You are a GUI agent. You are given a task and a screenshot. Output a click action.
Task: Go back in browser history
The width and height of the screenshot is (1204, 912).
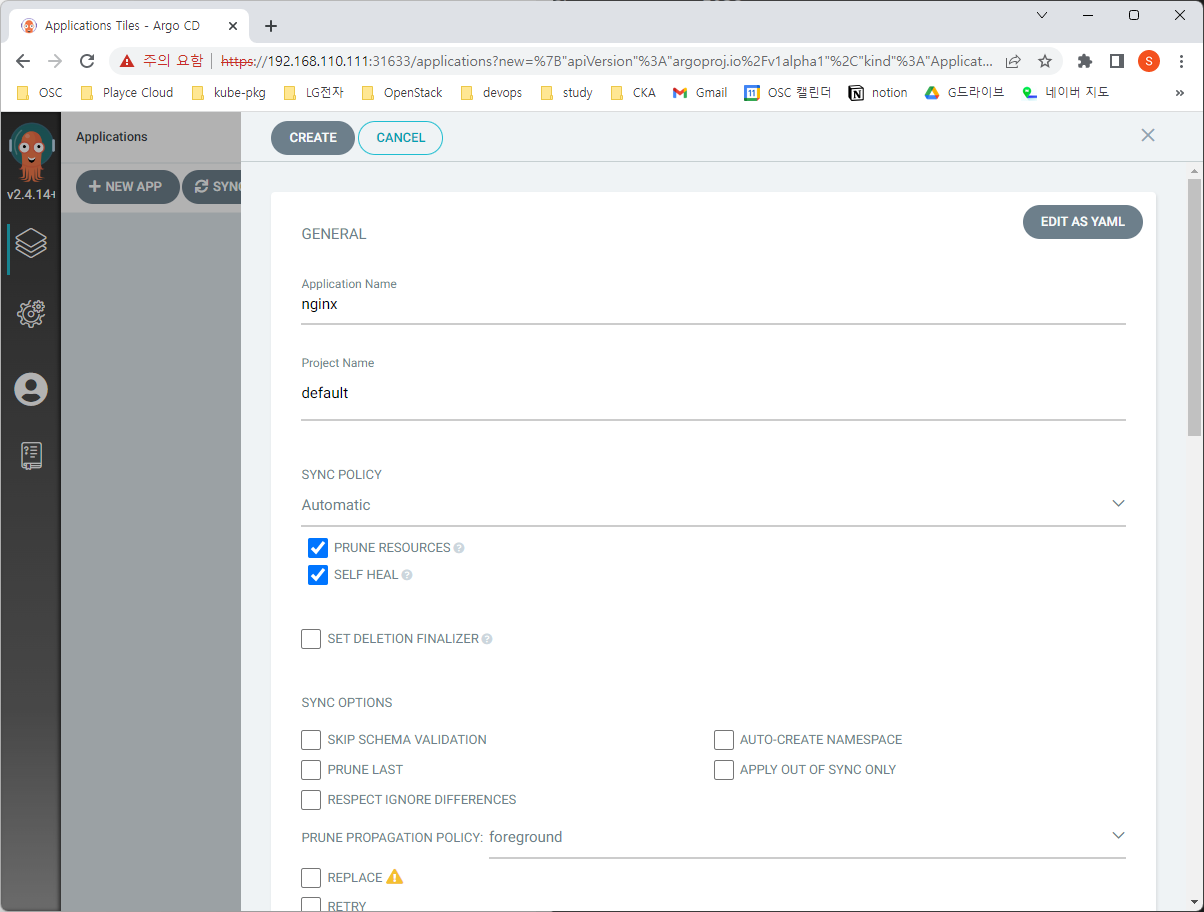coord(23,61)
